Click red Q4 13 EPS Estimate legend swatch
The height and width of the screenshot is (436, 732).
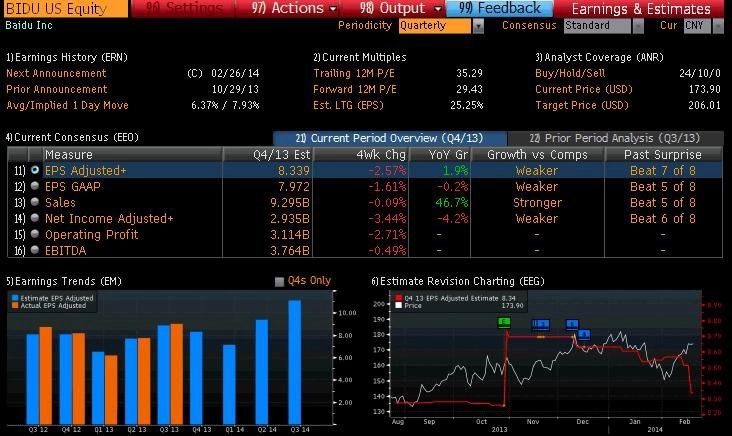coord(398,298)
